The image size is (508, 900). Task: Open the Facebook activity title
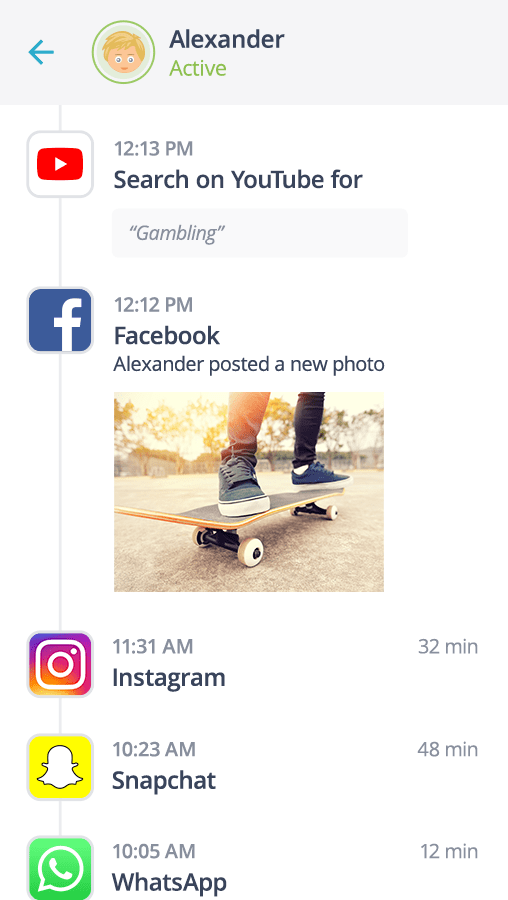pos(166,336)
